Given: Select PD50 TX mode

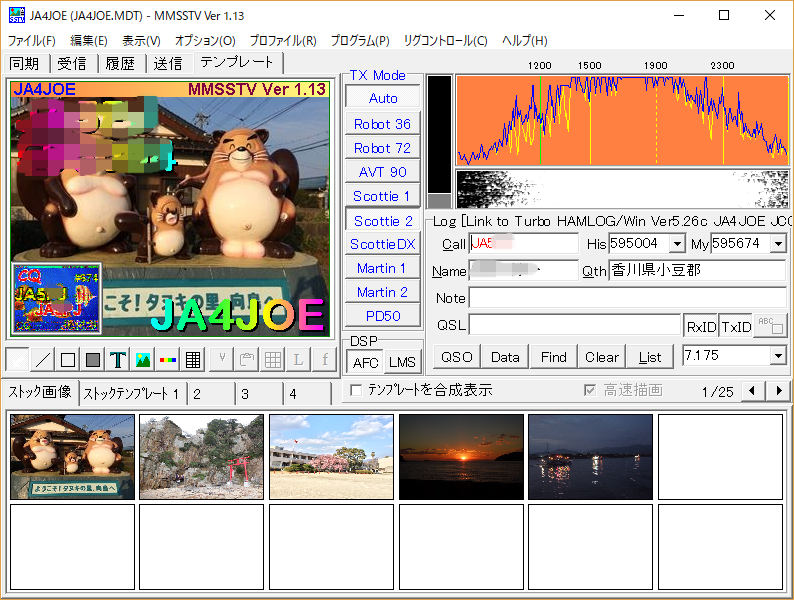Looking at the screenshot, I should coord(383,316).
